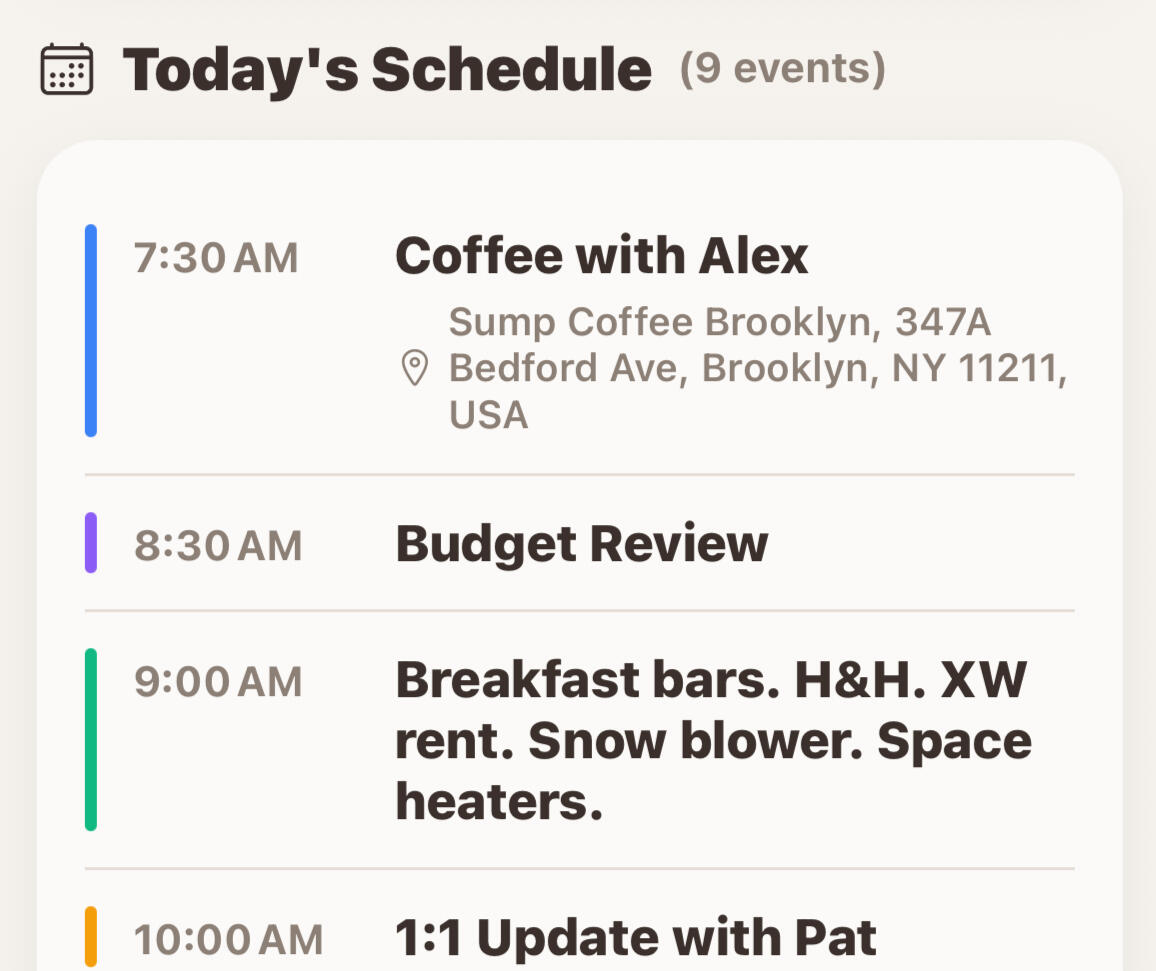Open the Coffee with Alex event

pyautogui.click(x=602, y=256)
